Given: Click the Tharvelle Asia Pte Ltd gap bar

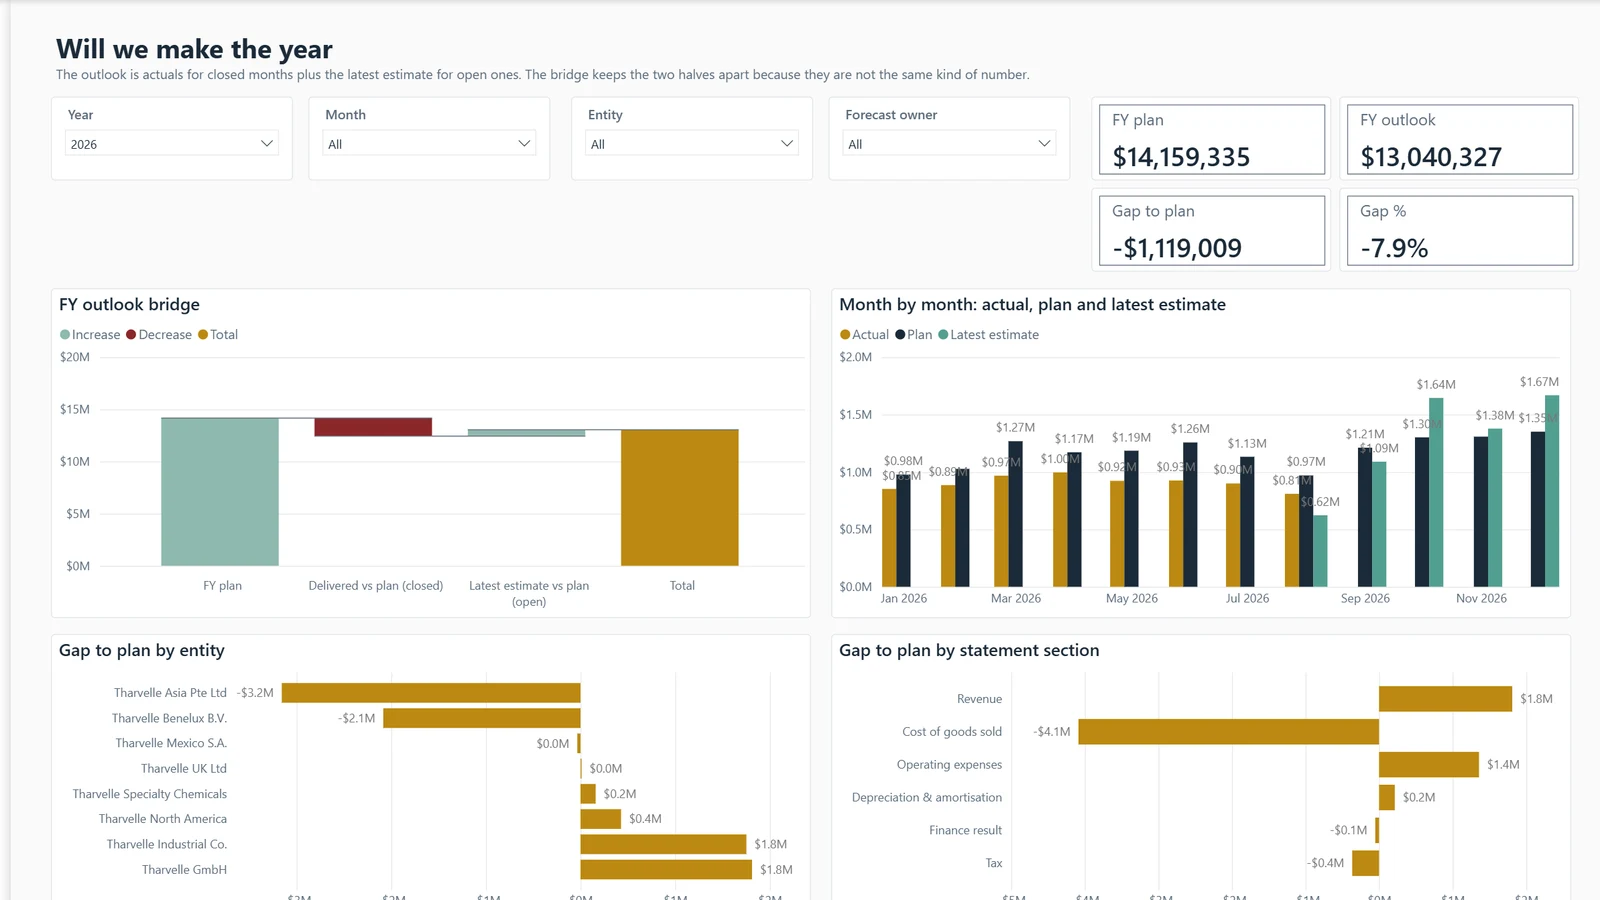Looking at the screenshot, I should [431, 693].
